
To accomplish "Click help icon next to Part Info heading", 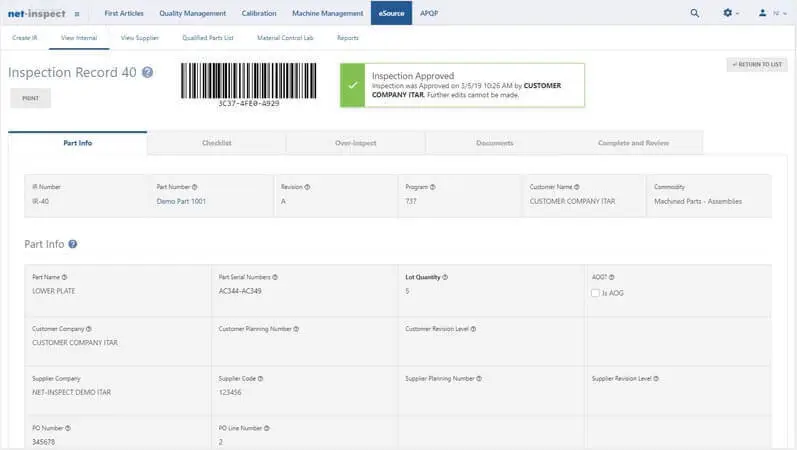I will pyautogui.click(x=73, y=244).
